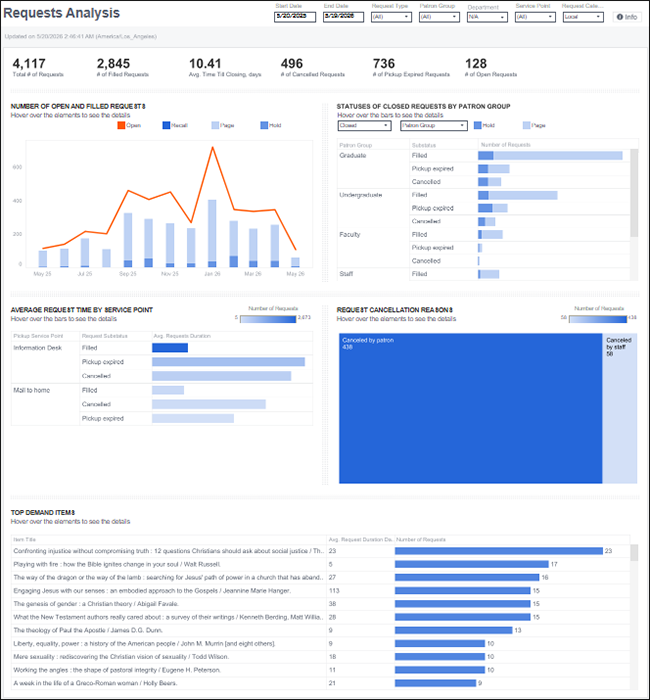Click the 128 open requests value
This screenshot has width=650, height=700.
click(x=476, y=63)
